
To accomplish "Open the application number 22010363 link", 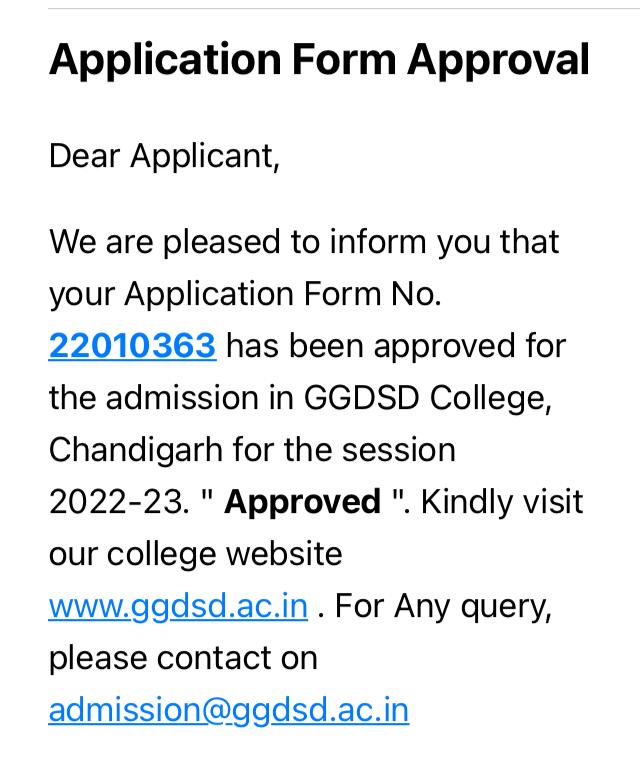I will click(132, 346).
